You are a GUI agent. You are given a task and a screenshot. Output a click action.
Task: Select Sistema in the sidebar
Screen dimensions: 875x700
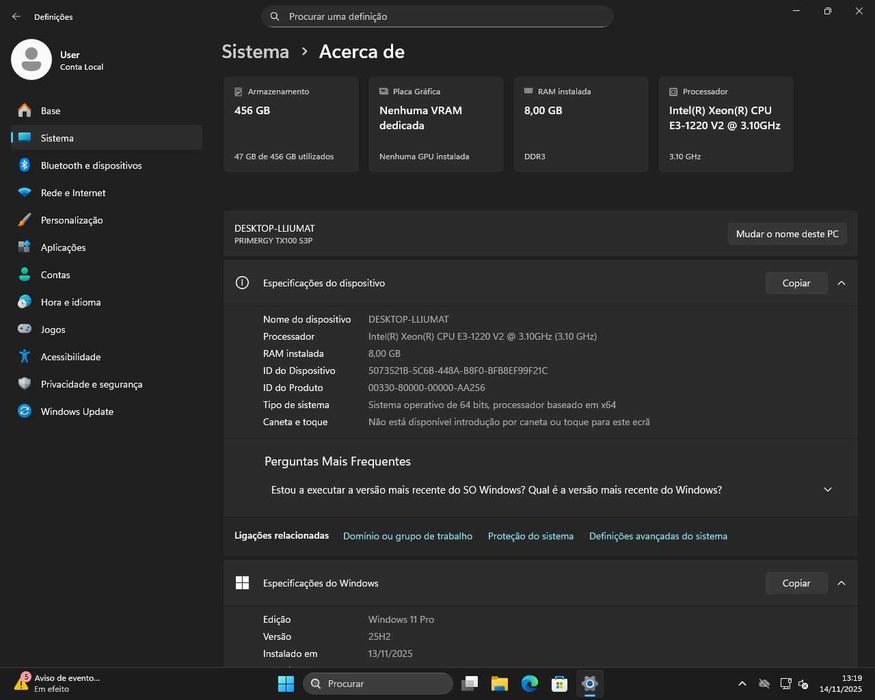107,138
